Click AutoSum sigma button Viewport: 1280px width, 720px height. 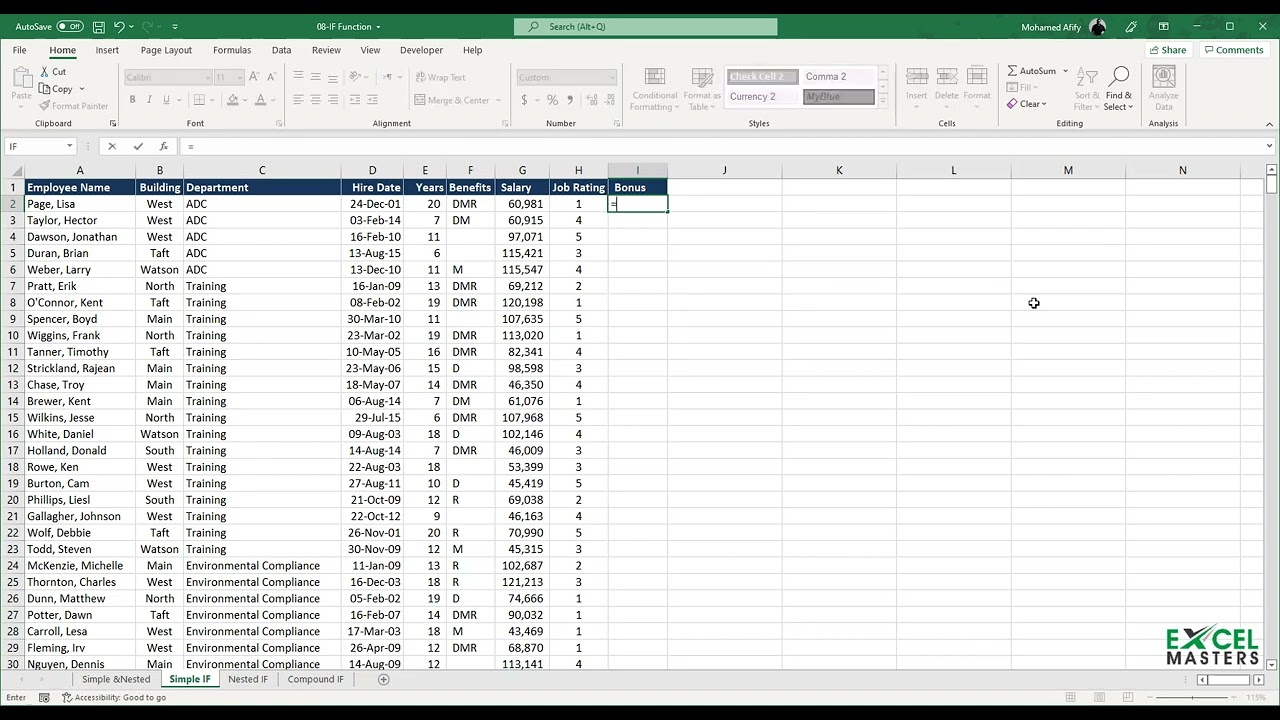point(1031,71)
